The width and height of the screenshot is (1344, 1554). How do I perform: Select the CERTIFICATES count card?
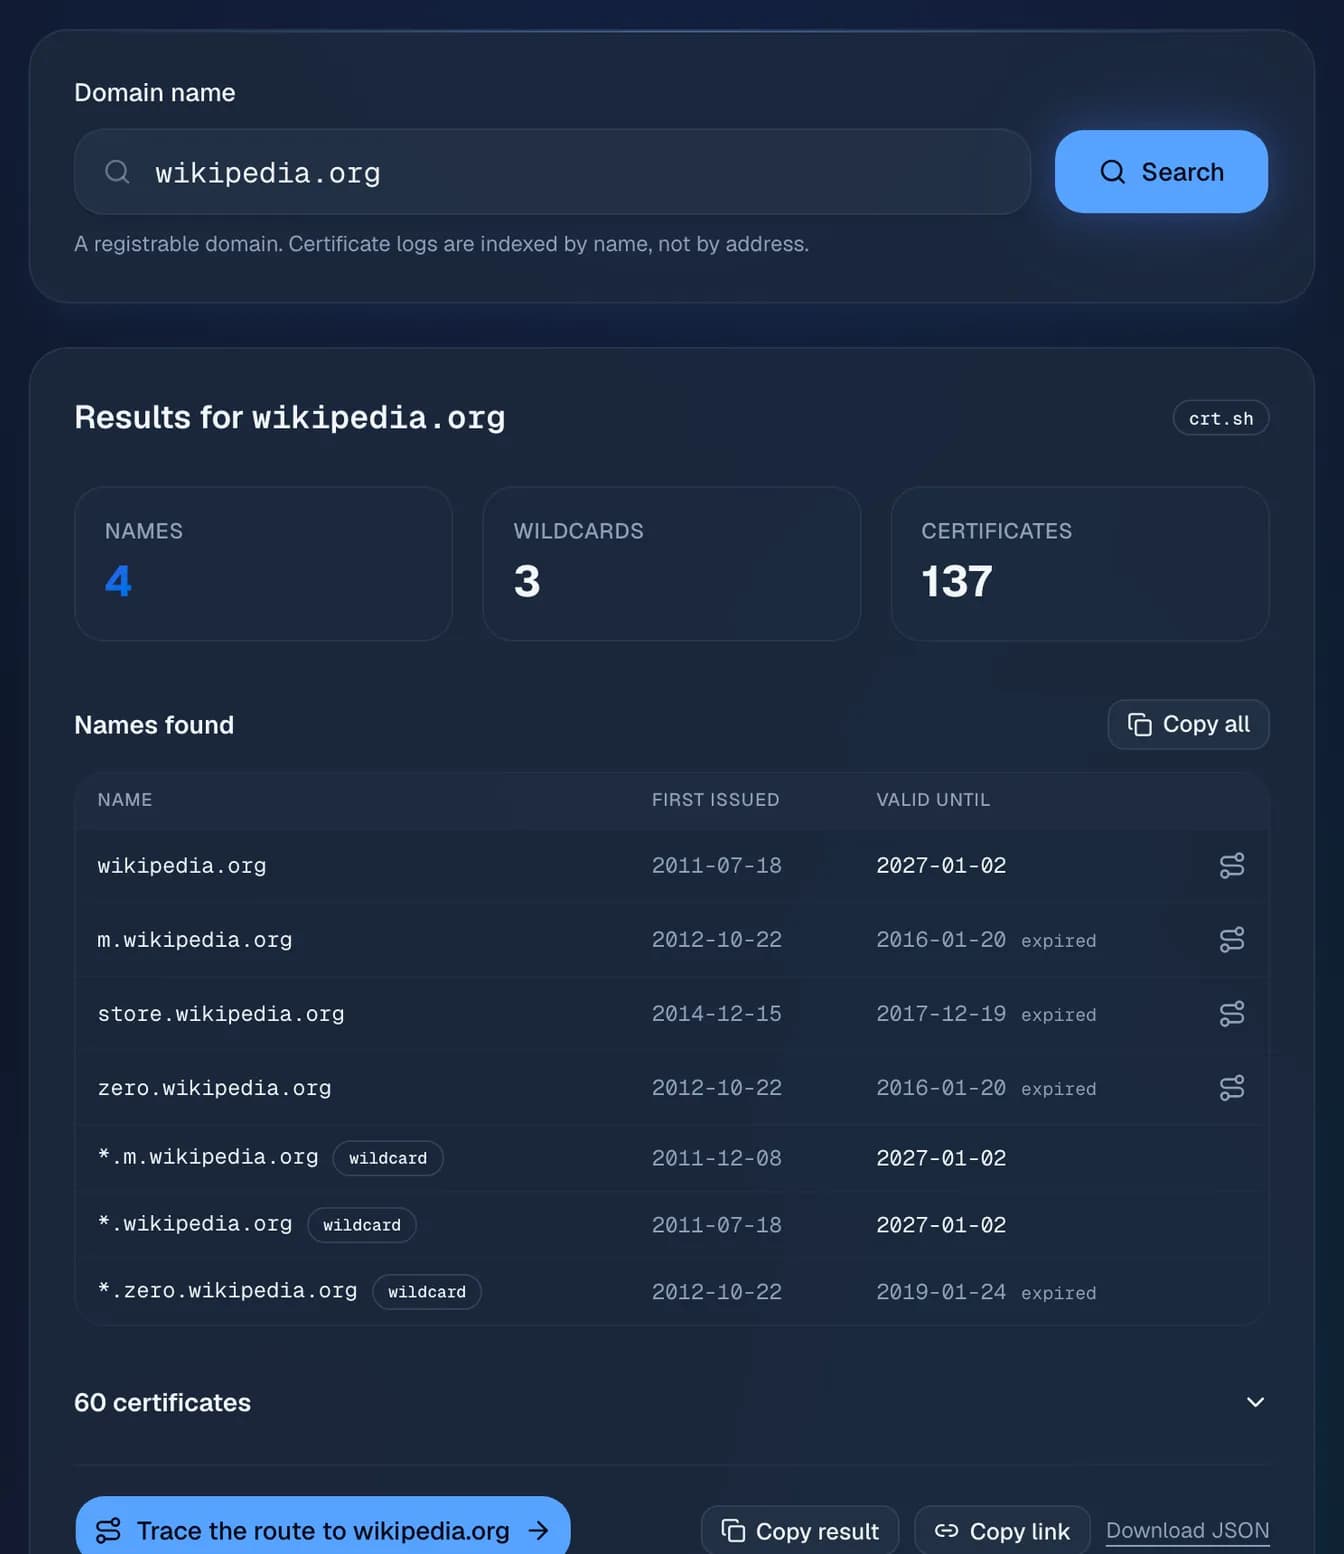tap(1080, 563)
